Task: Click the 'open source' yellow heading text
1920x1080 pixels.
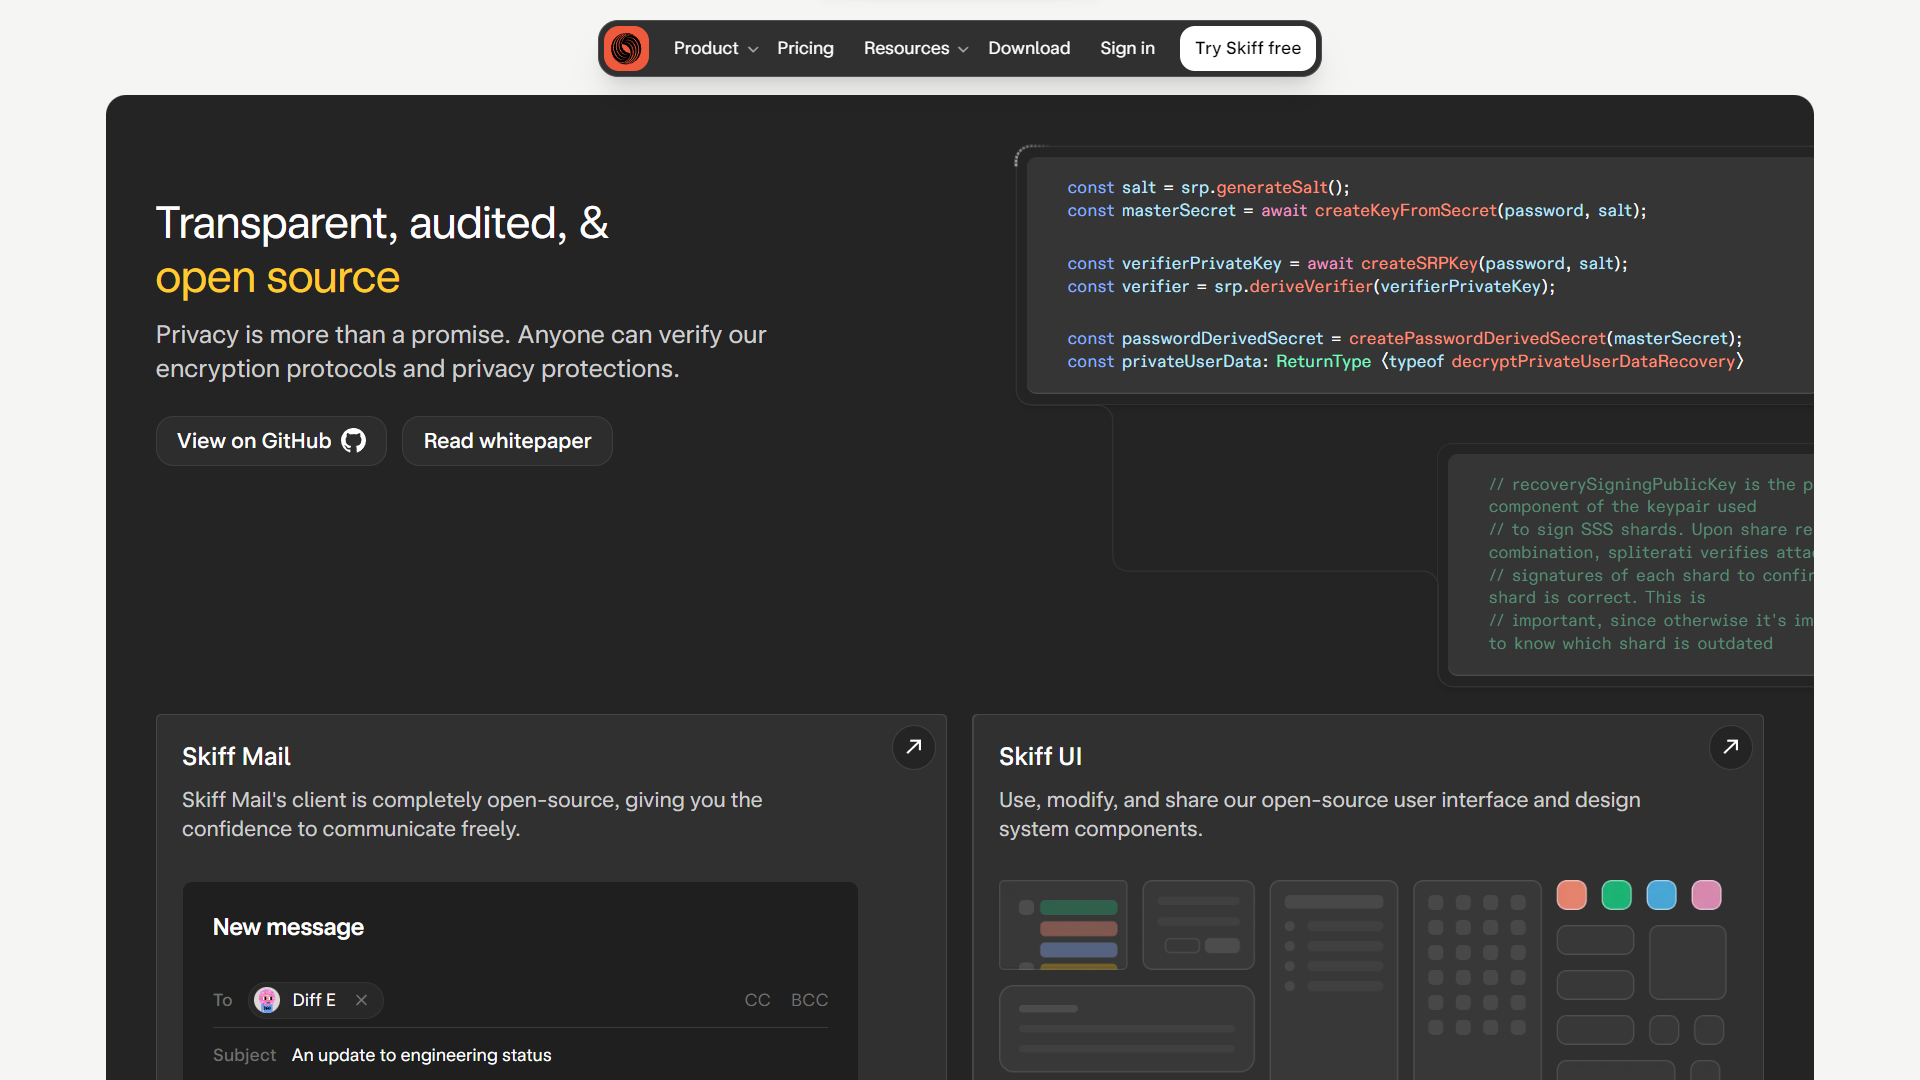Action: (x=278, y=278)
